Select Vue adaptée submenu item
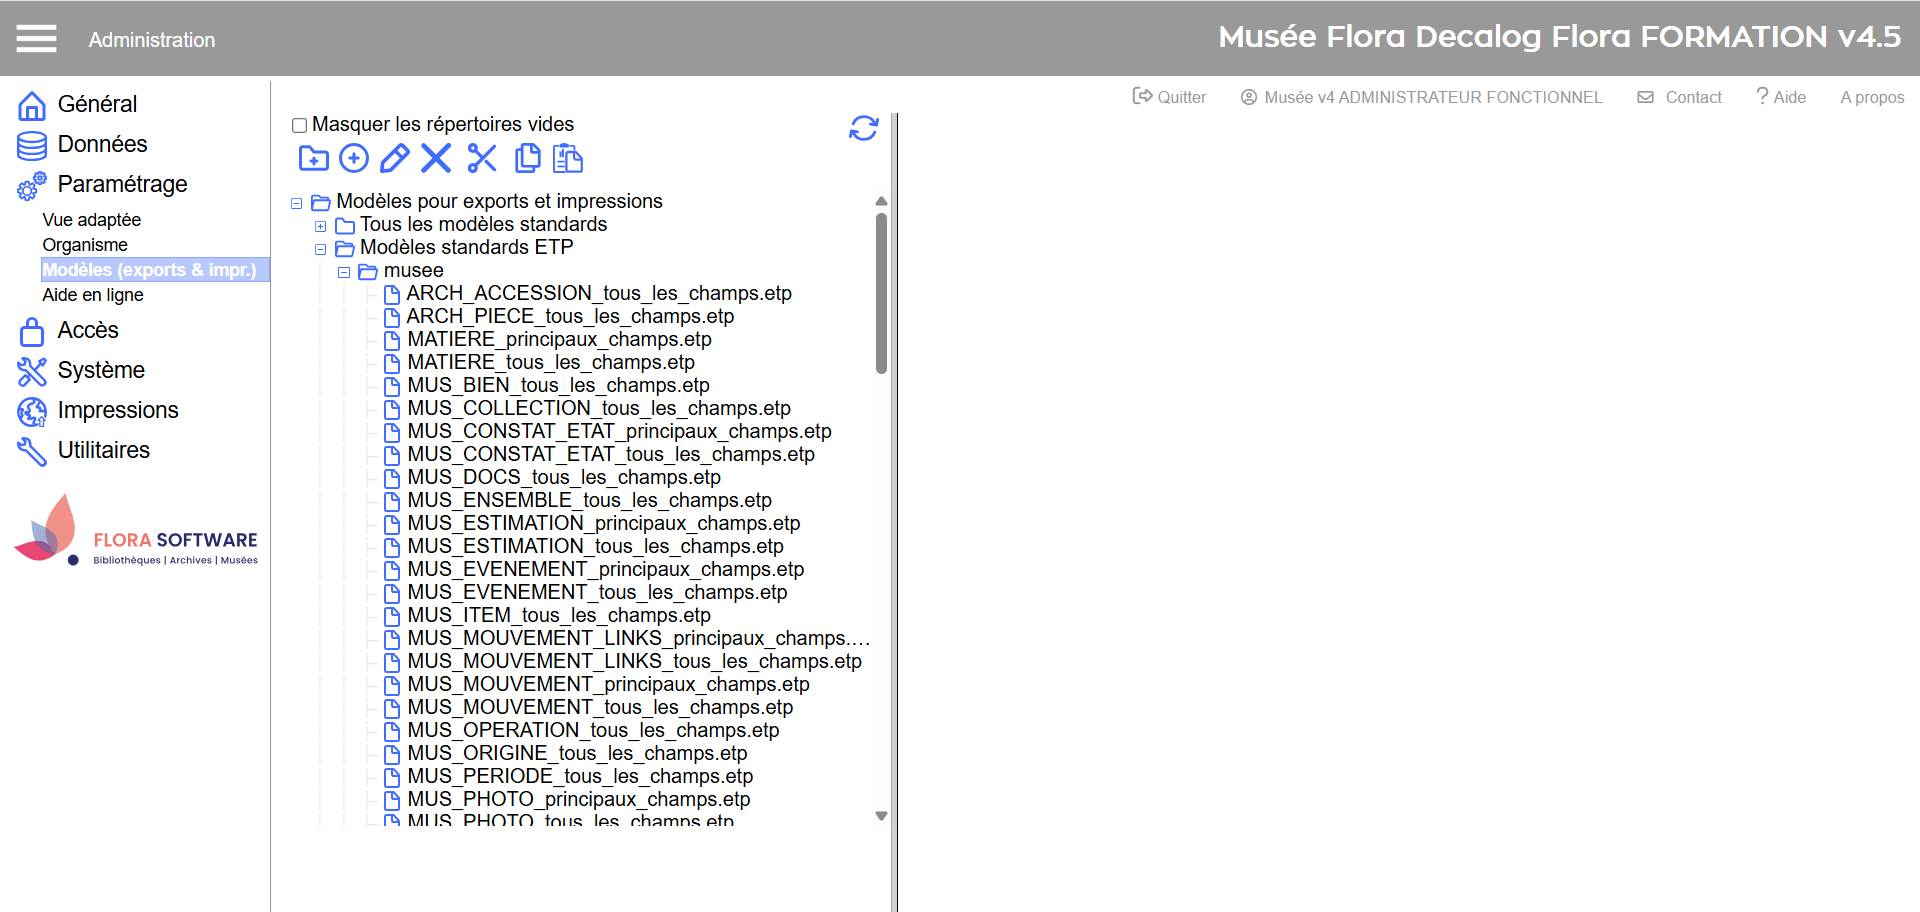This screenshot has width=1920, height=912. pos(91,220)
